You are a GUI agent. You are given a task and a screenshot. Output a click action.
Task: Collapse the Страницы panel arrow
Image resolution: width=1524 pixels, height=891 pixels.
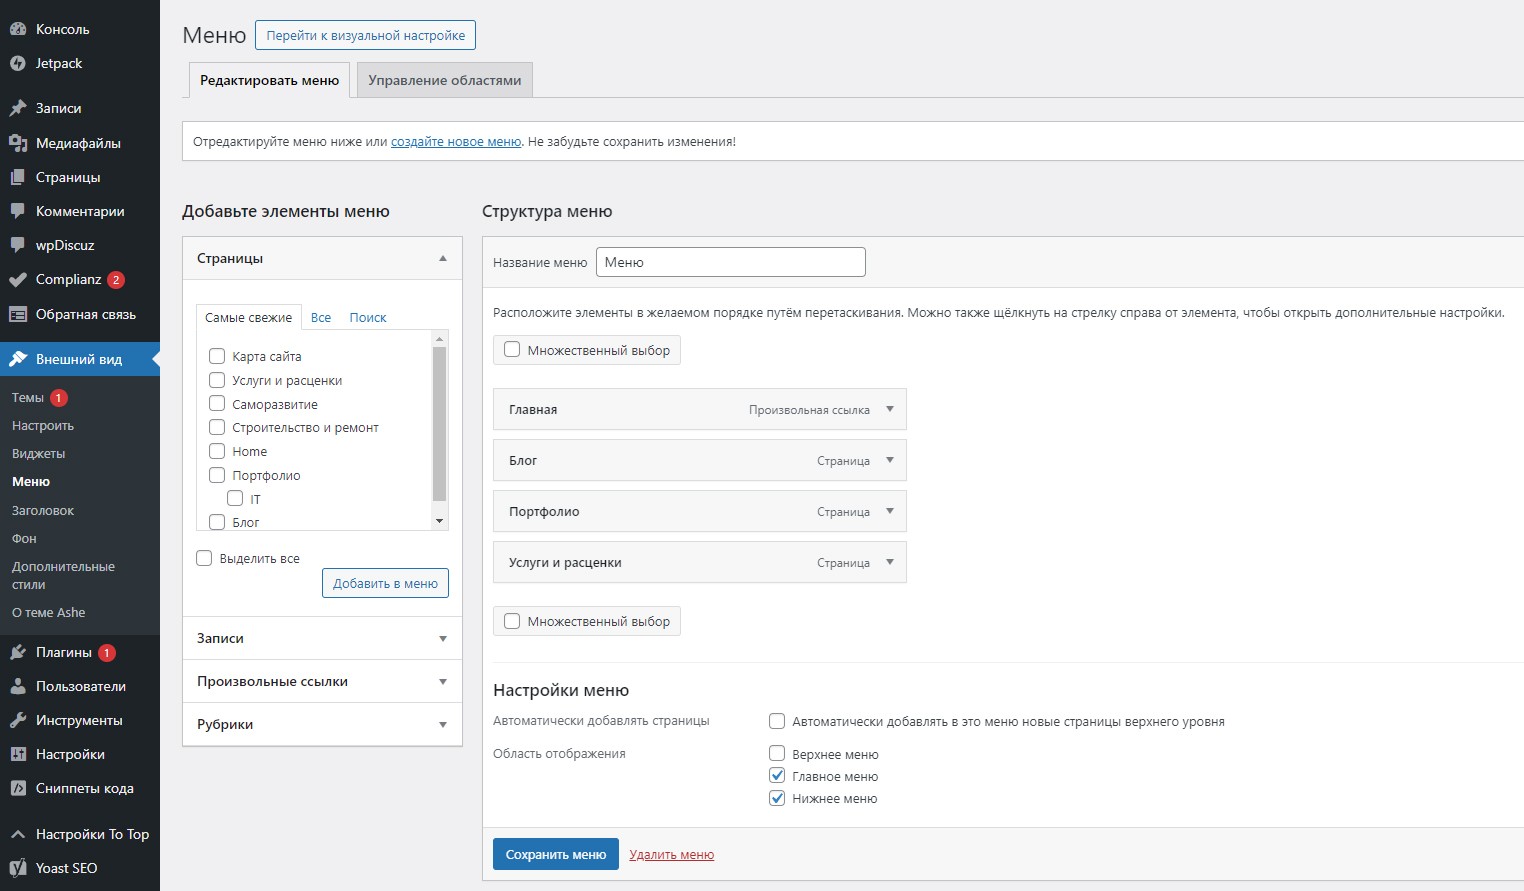tap(443, 258)
